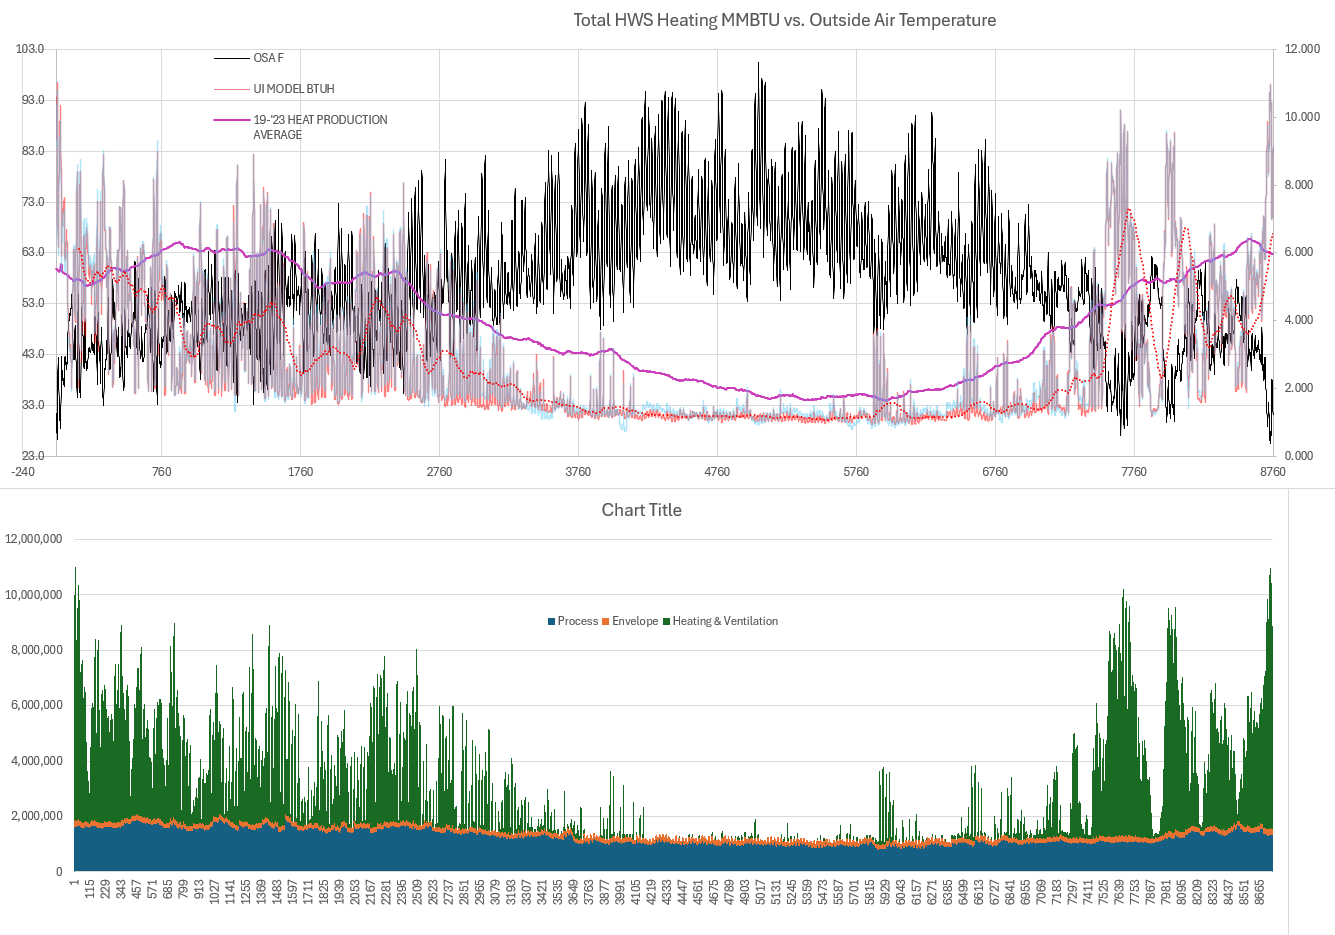Image resolution: width=1335 pixels, height=935 pixels.
Task: Click the '19-'23 HEAT PRODUCTION AVERAGE' legend label
Action: coord(320,127)
